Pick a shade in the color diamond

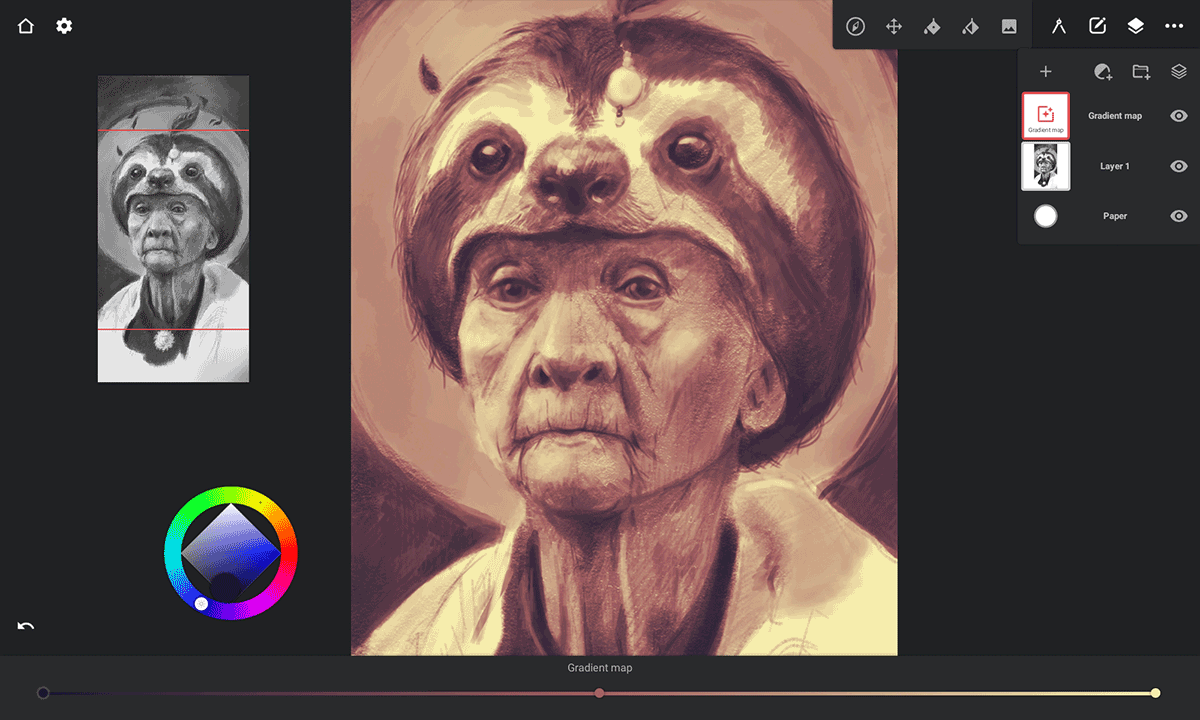[x=231, y=552]
